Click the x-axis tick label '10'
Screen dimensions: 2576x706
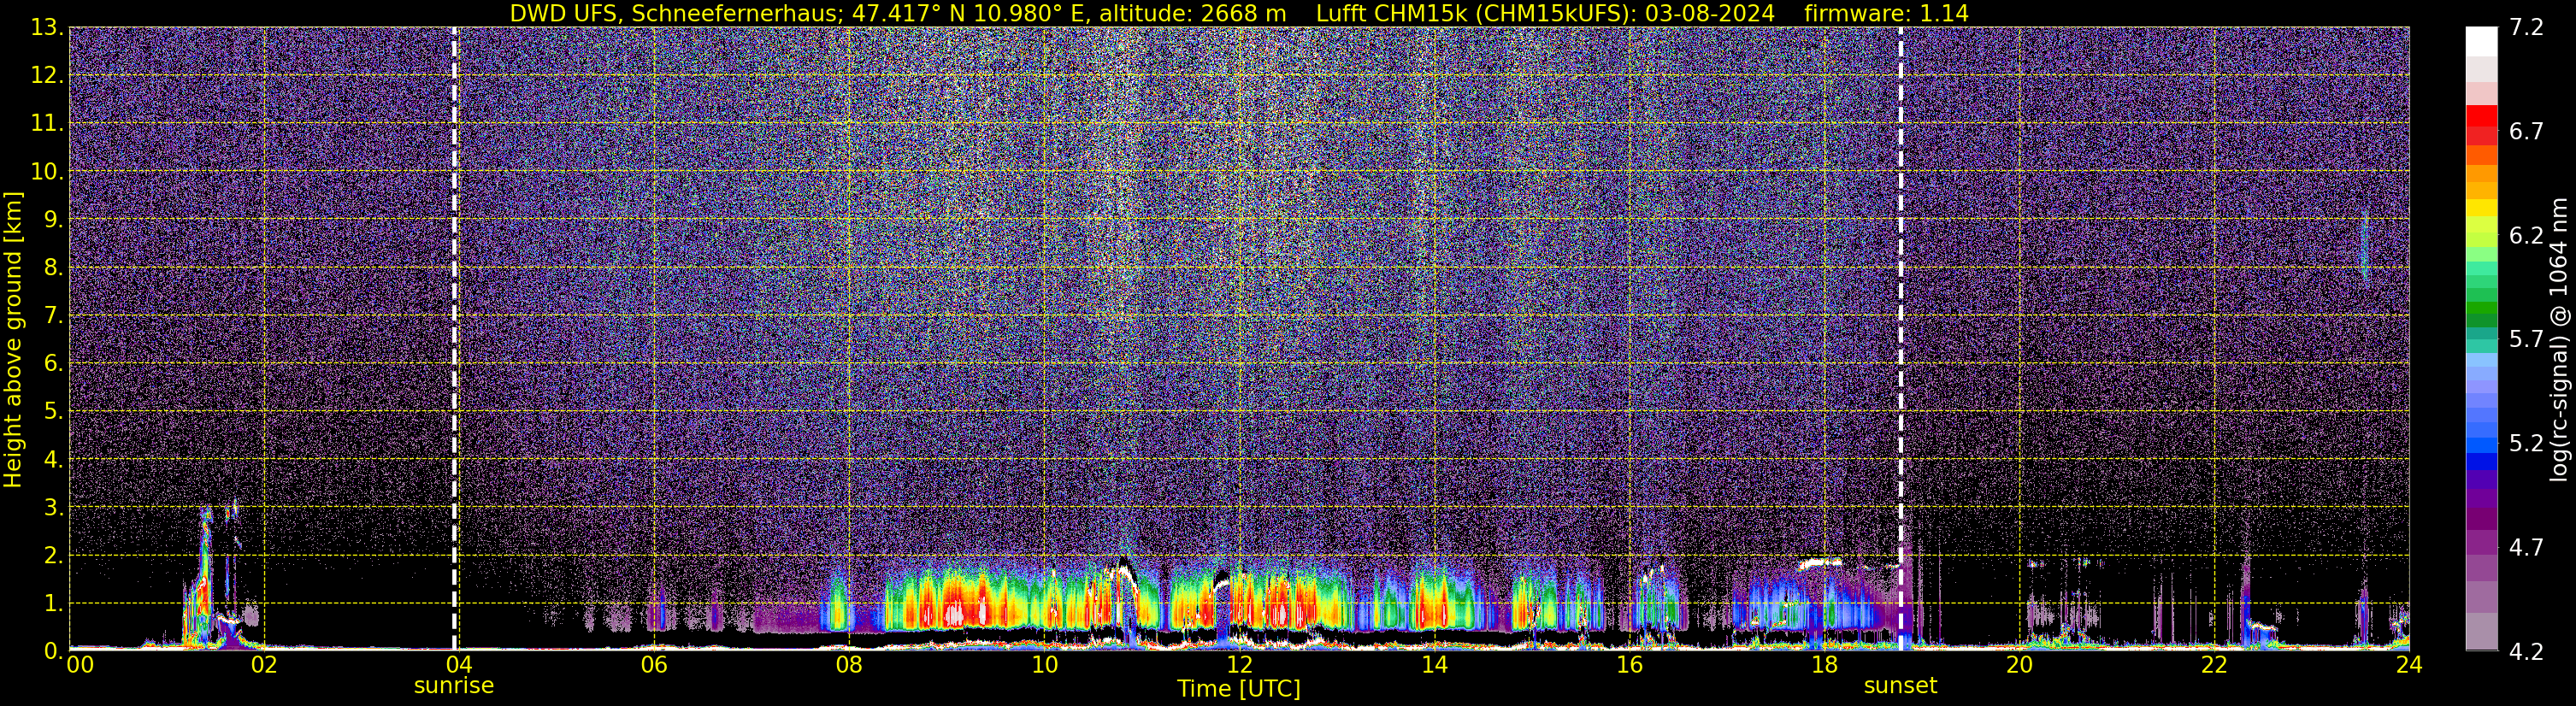click(1044, 665)
